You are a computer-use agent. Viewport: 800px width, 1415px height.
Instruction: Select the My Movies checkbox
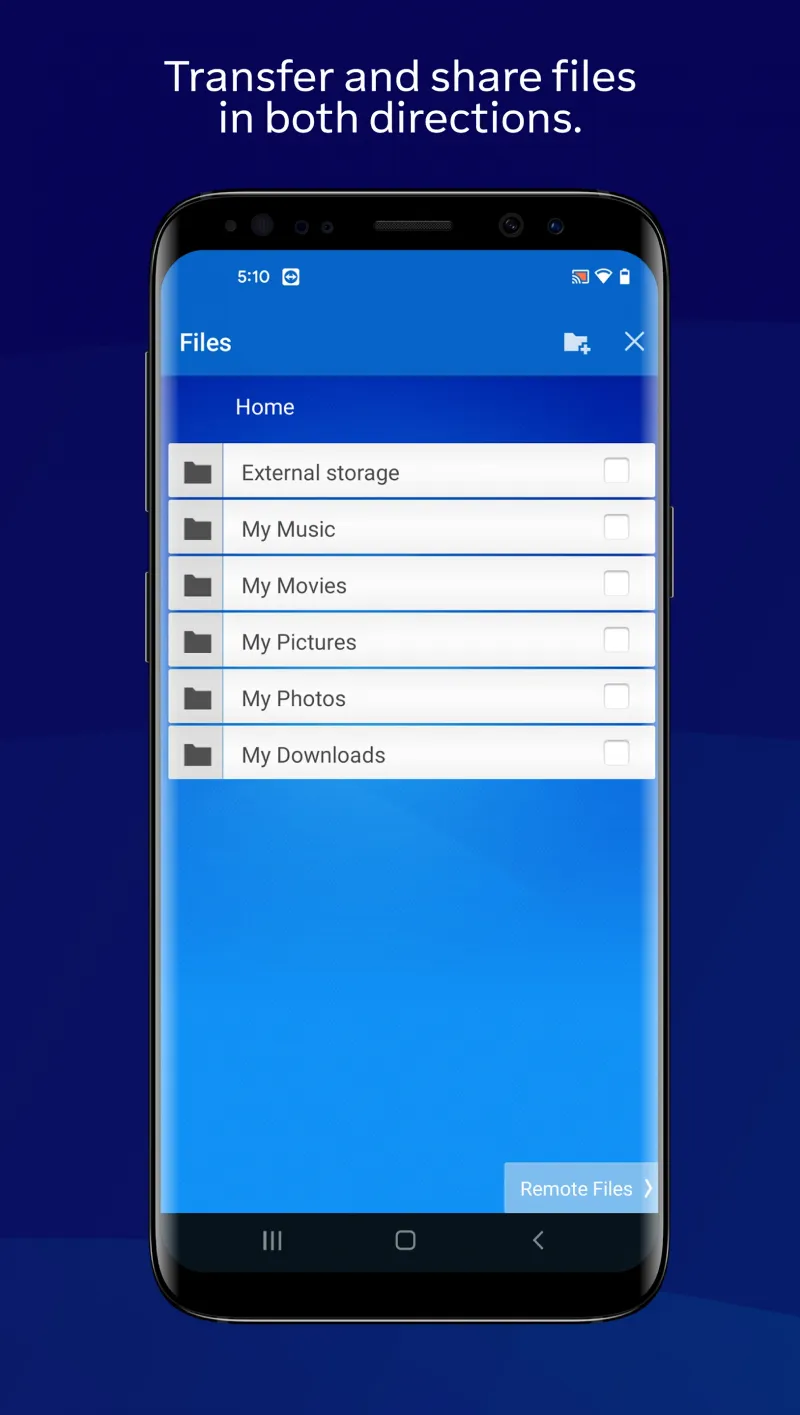point(617,583)
